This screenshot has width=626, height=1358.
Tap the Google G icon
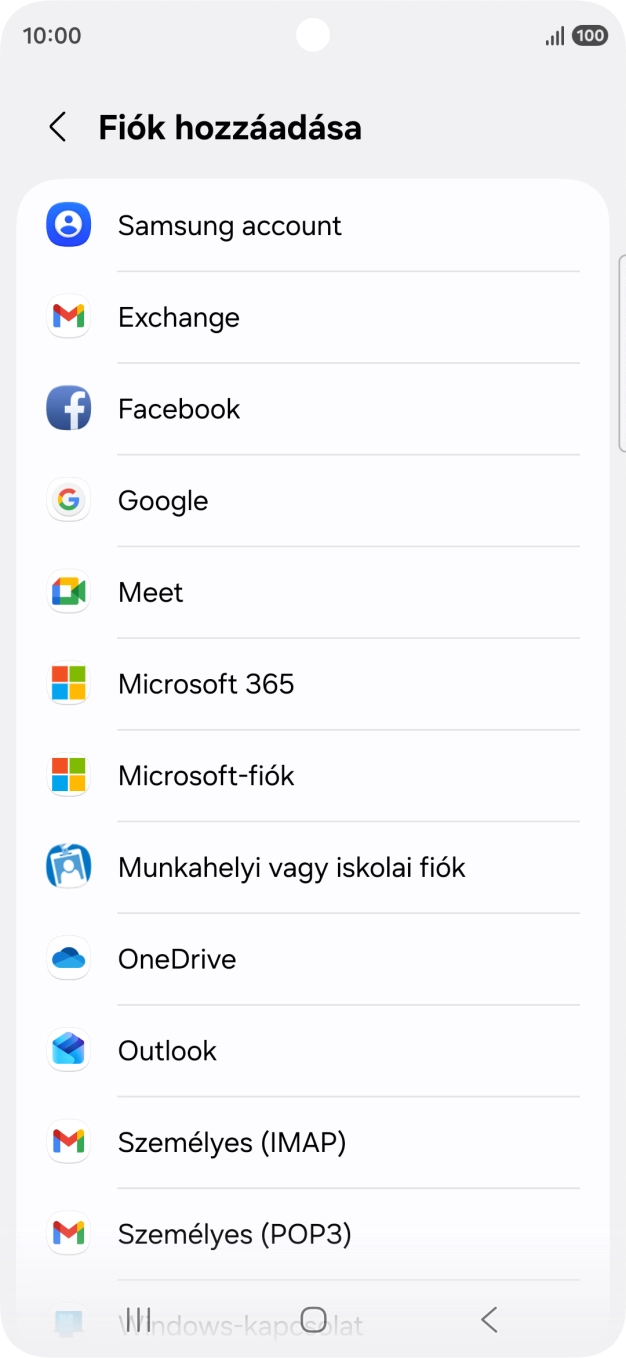[68, 500]
